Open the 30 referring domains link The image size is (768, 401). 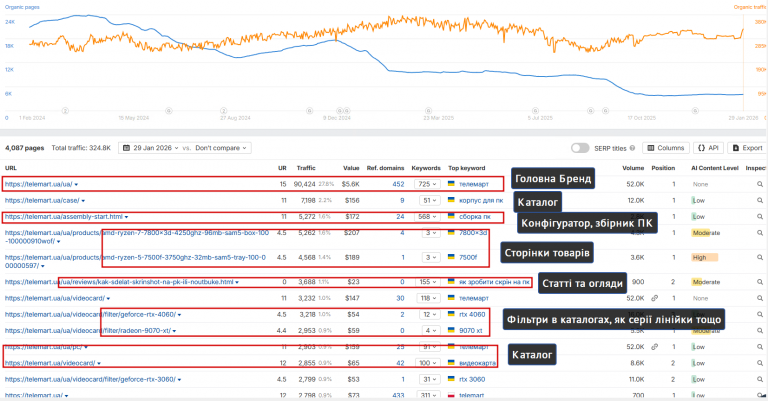400,298
